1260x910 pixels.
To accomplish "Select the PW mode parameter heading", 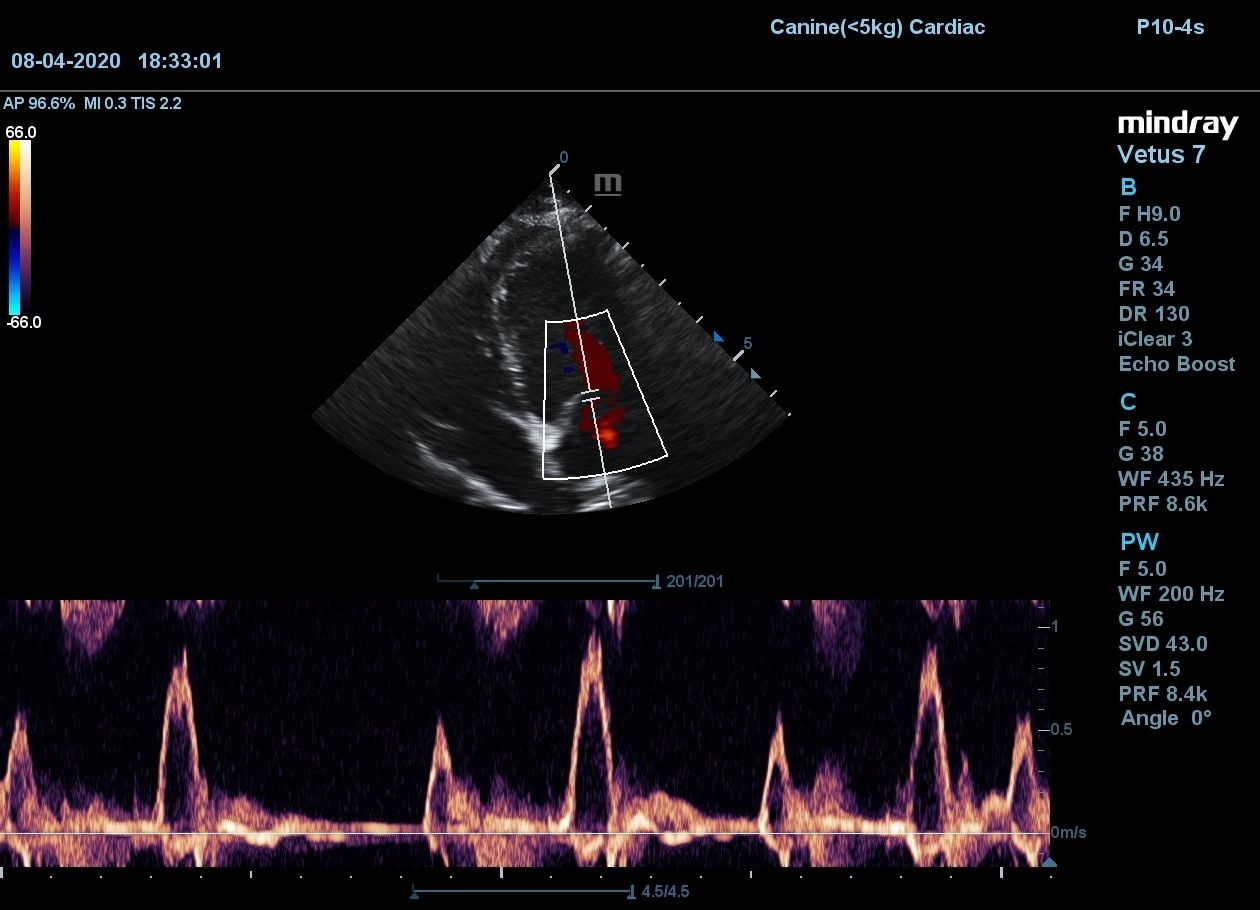I will [x=1139, y=542].
